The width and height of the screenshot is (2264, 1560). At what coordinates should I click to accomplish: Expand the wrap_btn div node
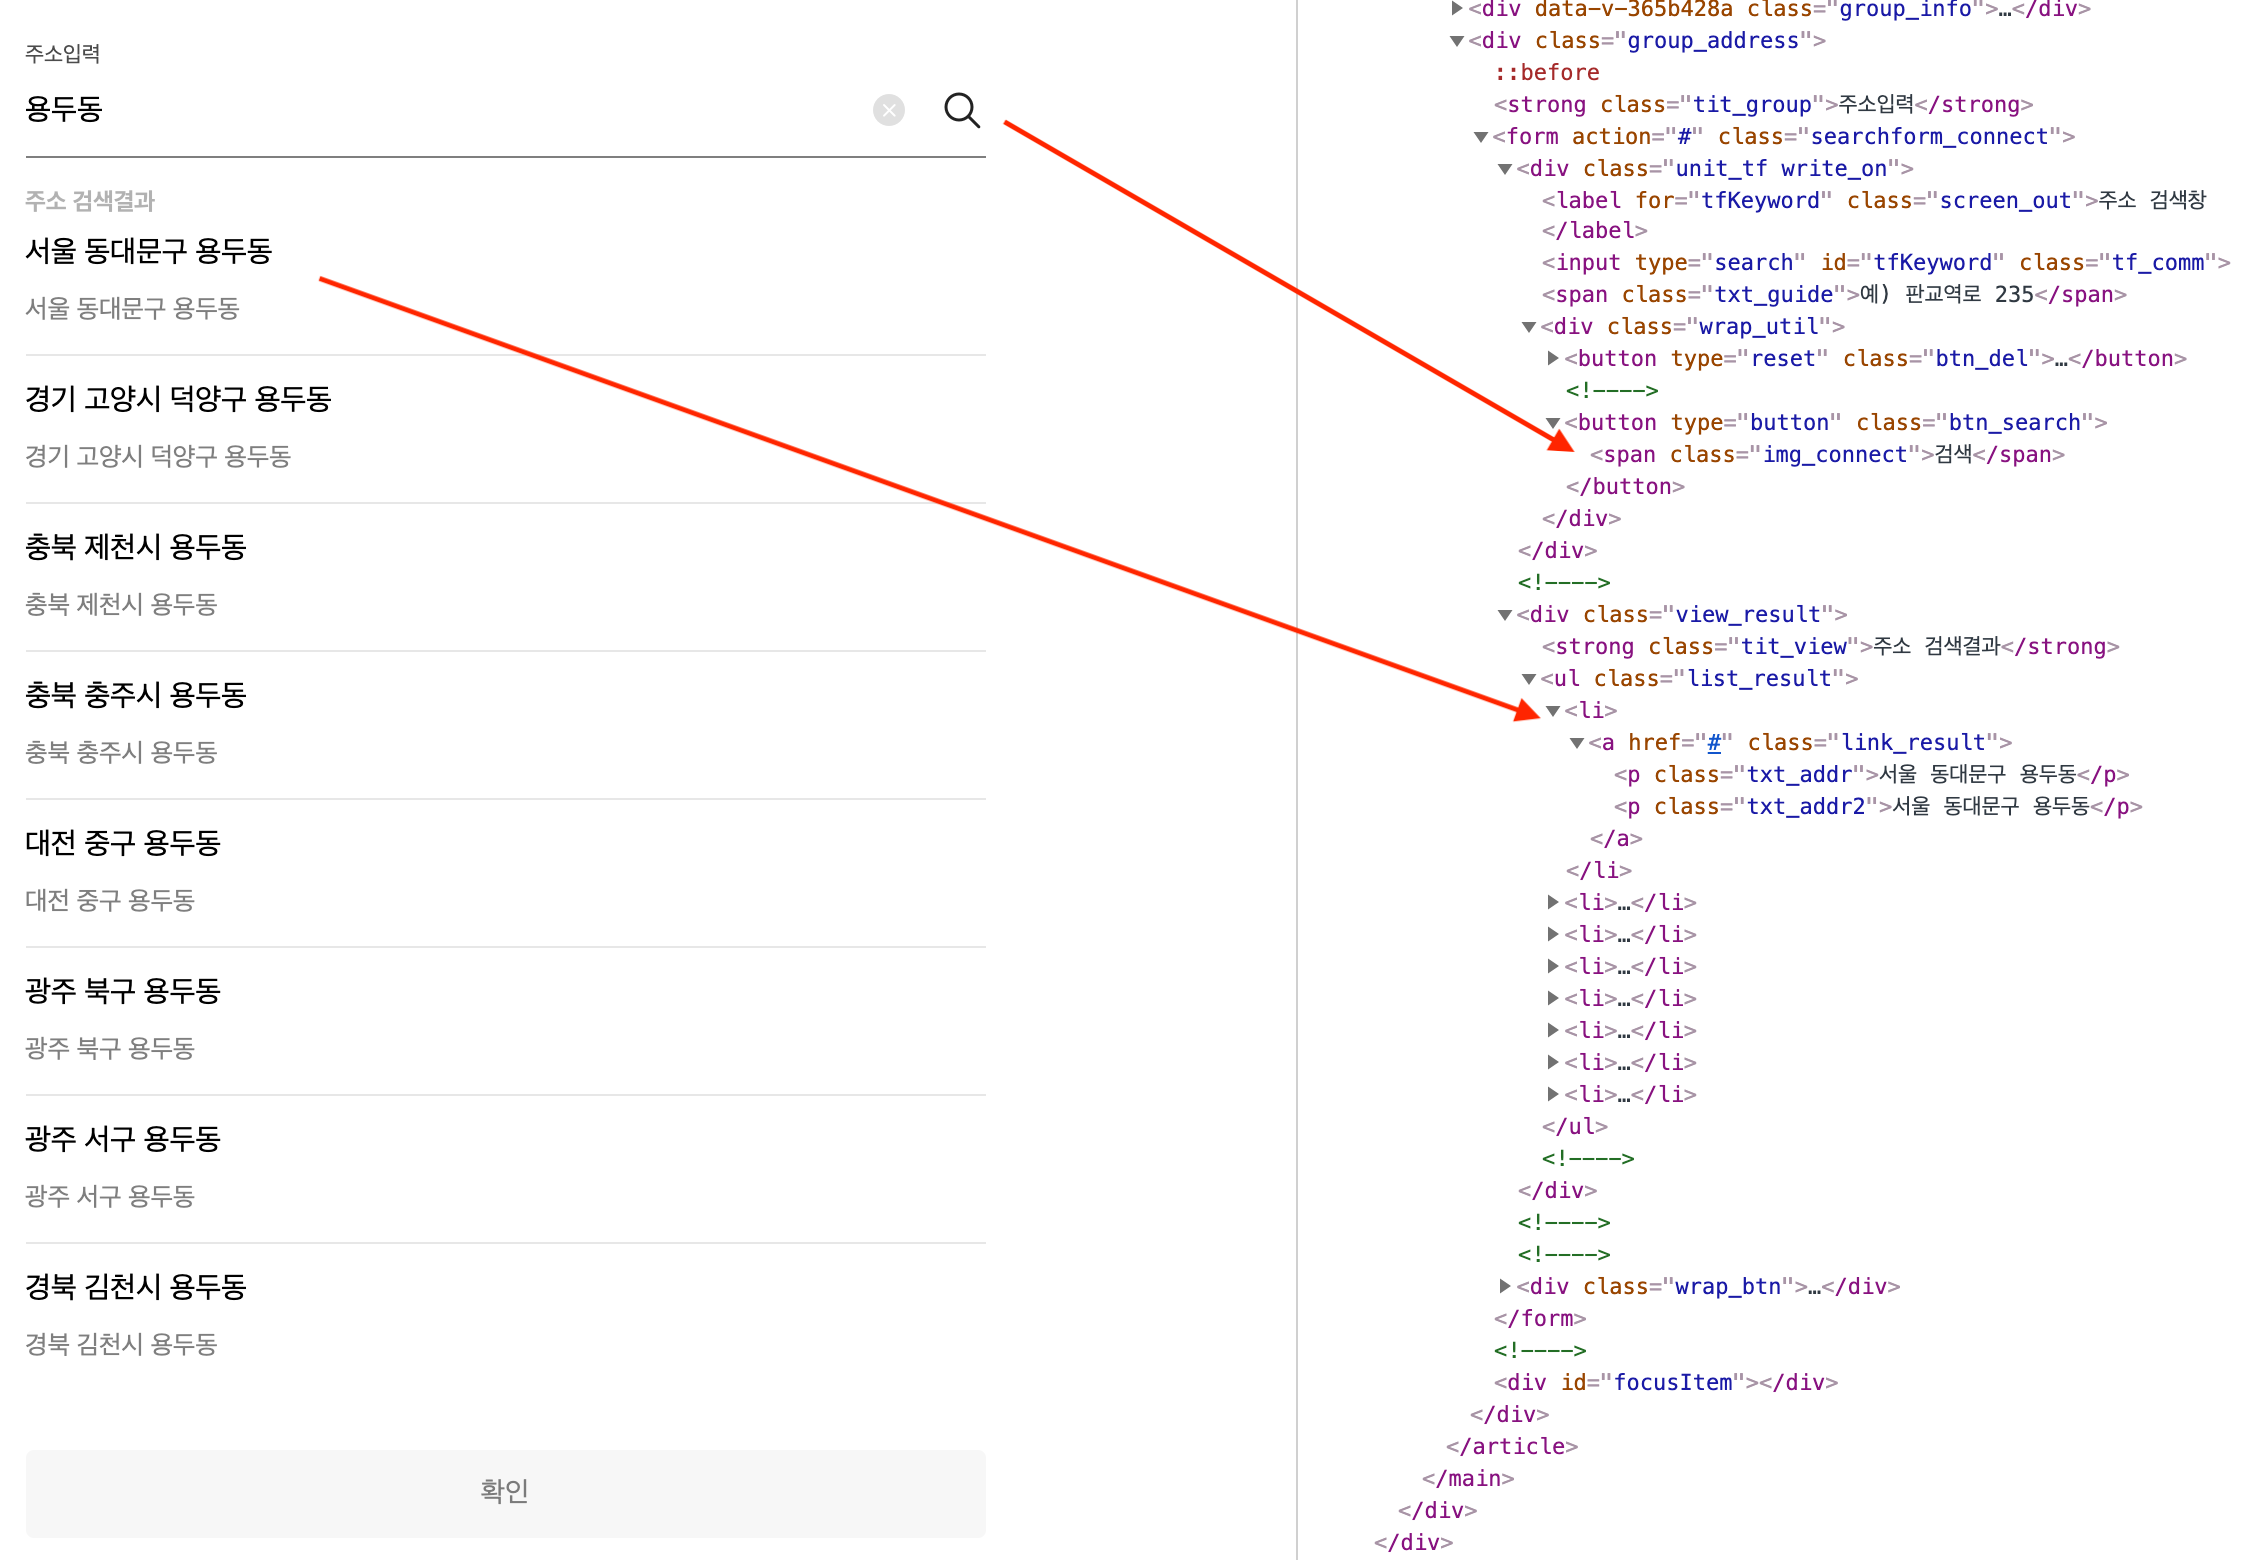point(1505,1286)
